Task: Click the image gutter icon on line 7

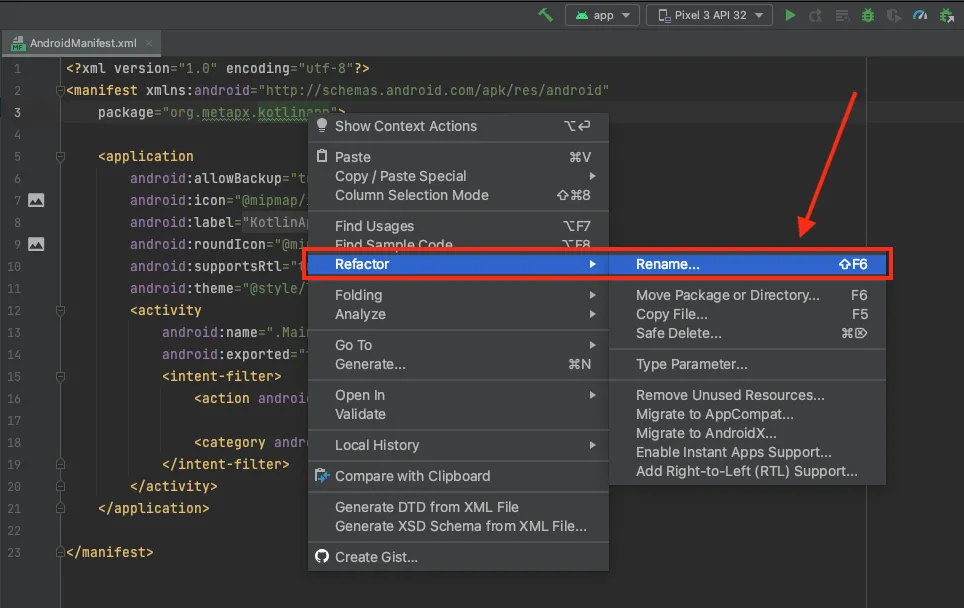Action: tap(36, 200)
